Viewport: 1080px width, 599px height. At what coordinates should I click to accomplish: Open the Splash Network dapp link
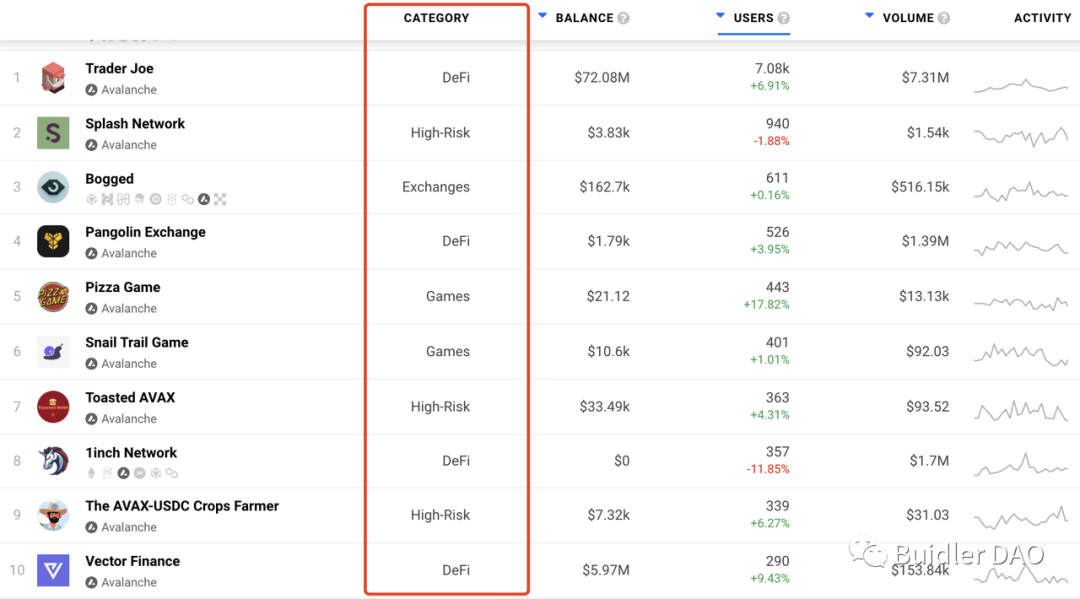(x=135, y=124)
